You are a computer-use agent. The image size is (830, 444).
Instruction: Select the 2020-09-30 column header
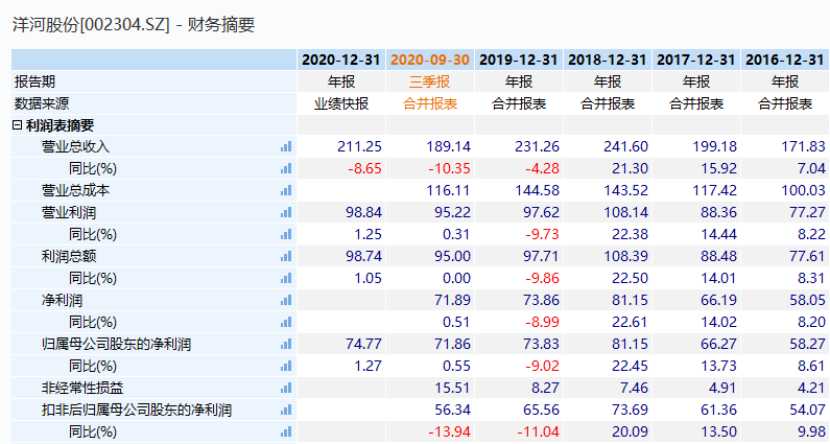click(x=430, y=60)
